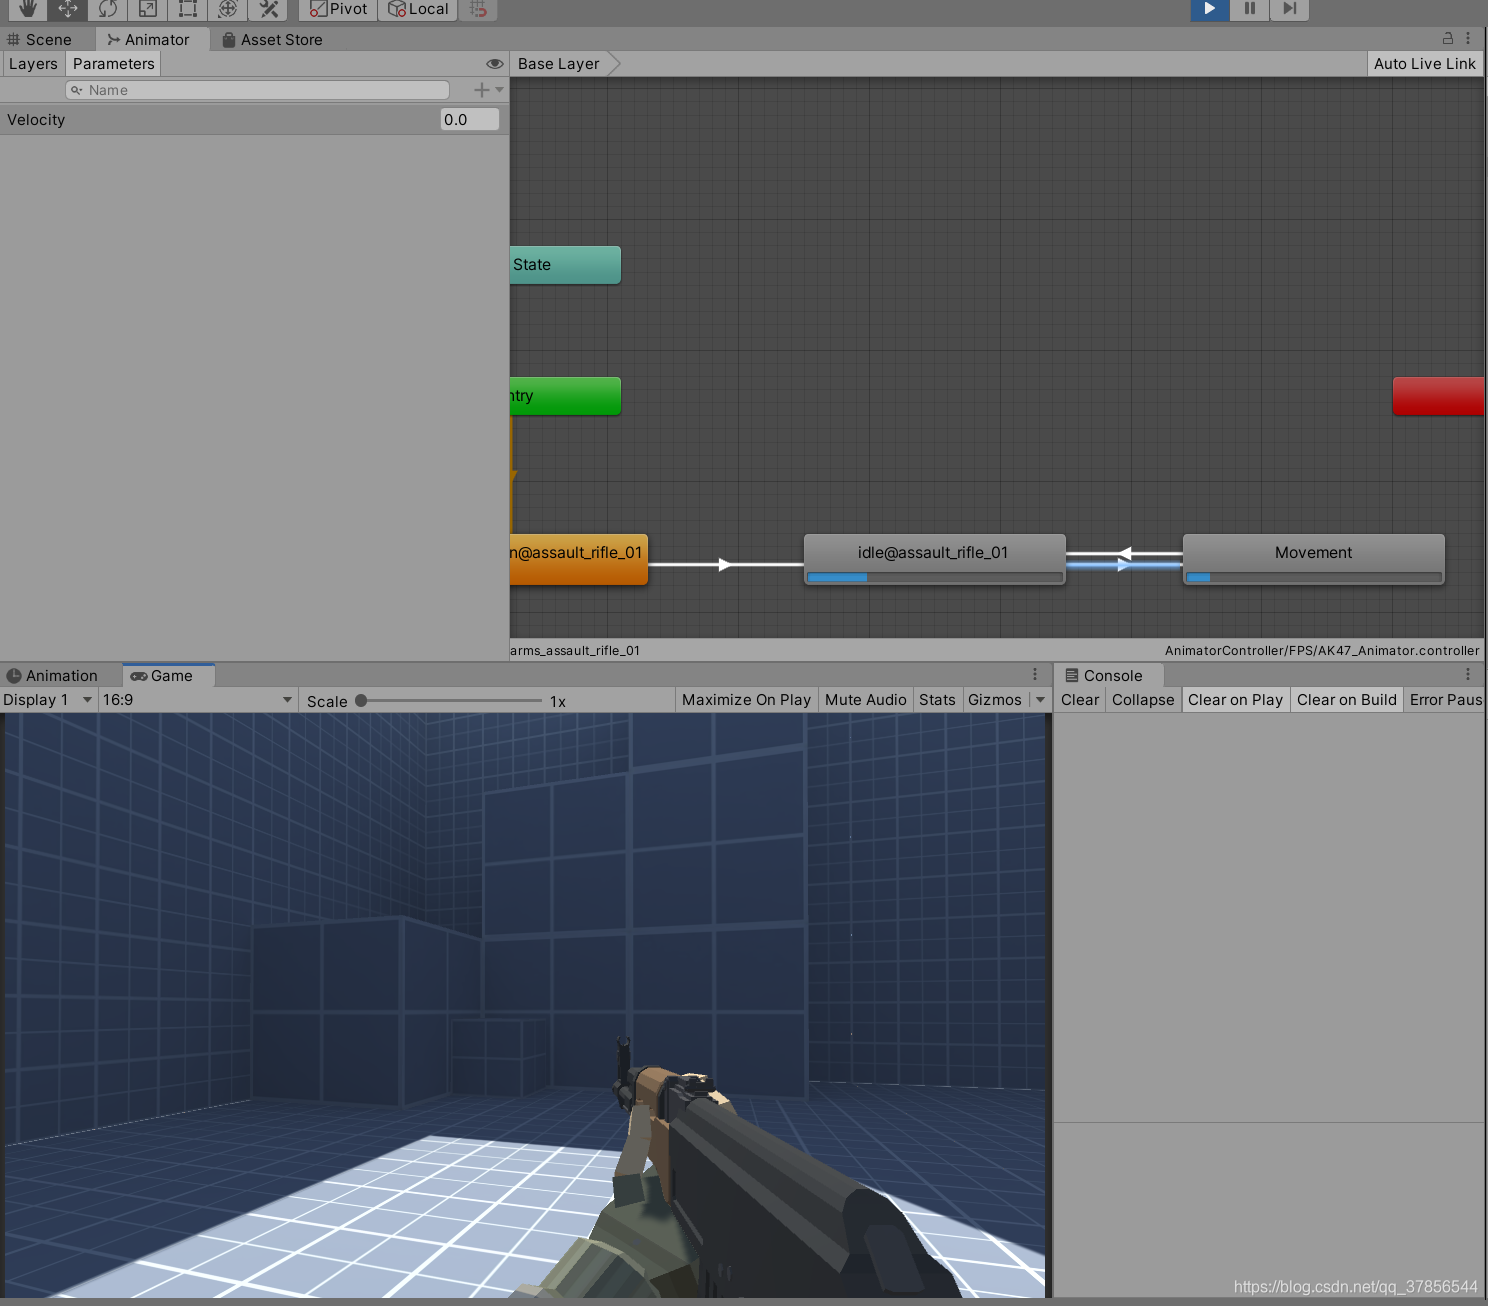
Task: Select the Any State node
Action: point(566,265)
